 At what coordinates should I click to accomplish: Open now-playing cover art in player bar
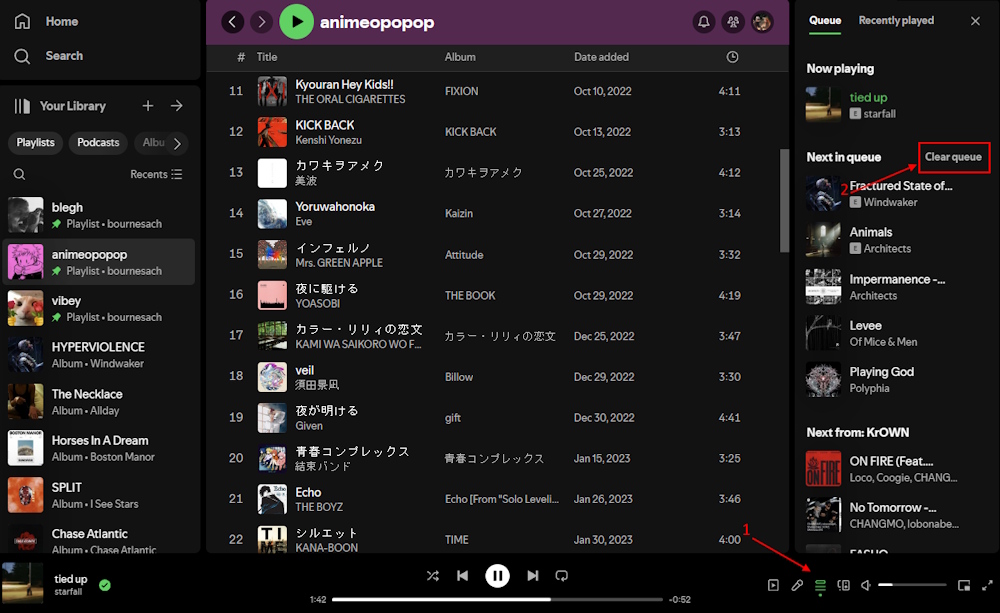22,583
